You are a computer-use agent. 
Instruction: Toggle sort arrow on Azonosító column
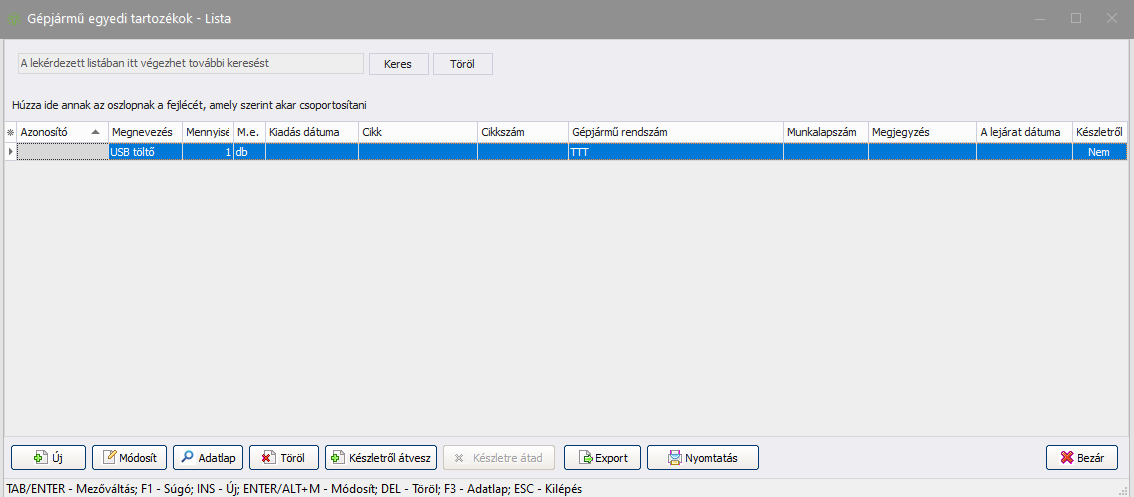[x=96, y=132]
